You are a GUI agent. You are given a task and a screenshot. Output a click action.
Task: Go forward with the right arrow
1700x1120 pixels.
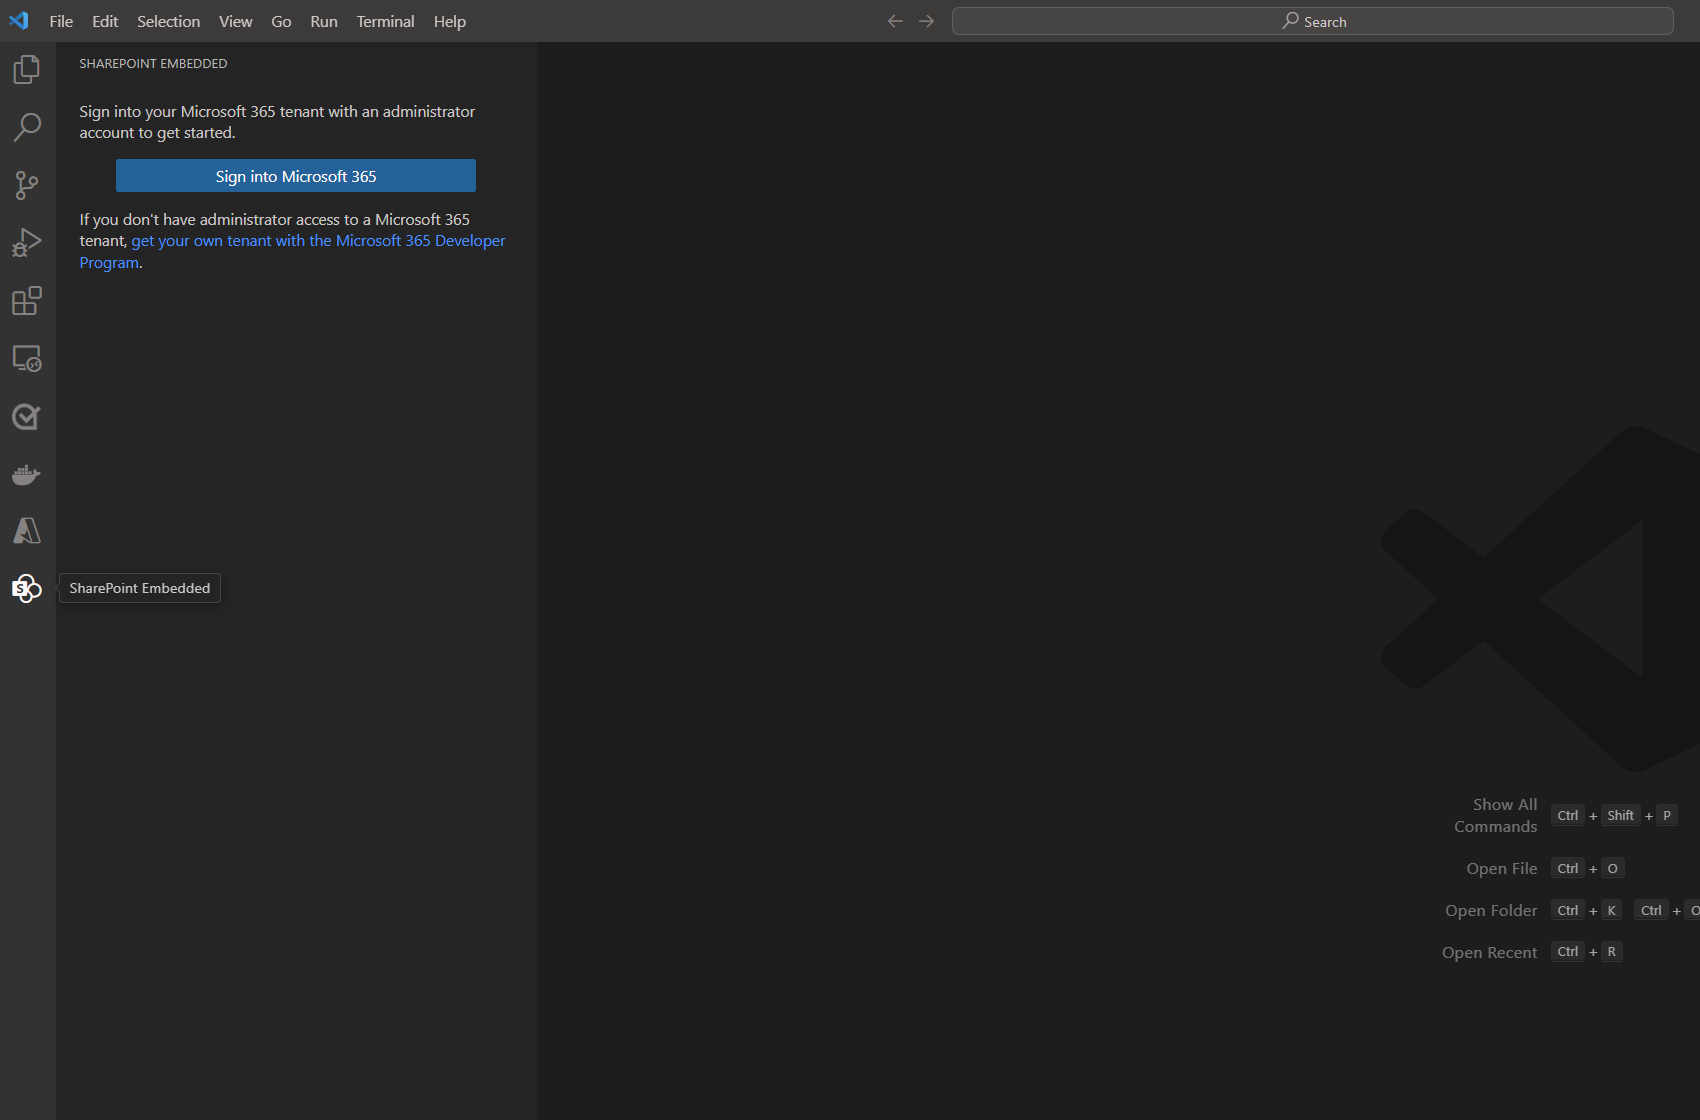coord(927,21)
